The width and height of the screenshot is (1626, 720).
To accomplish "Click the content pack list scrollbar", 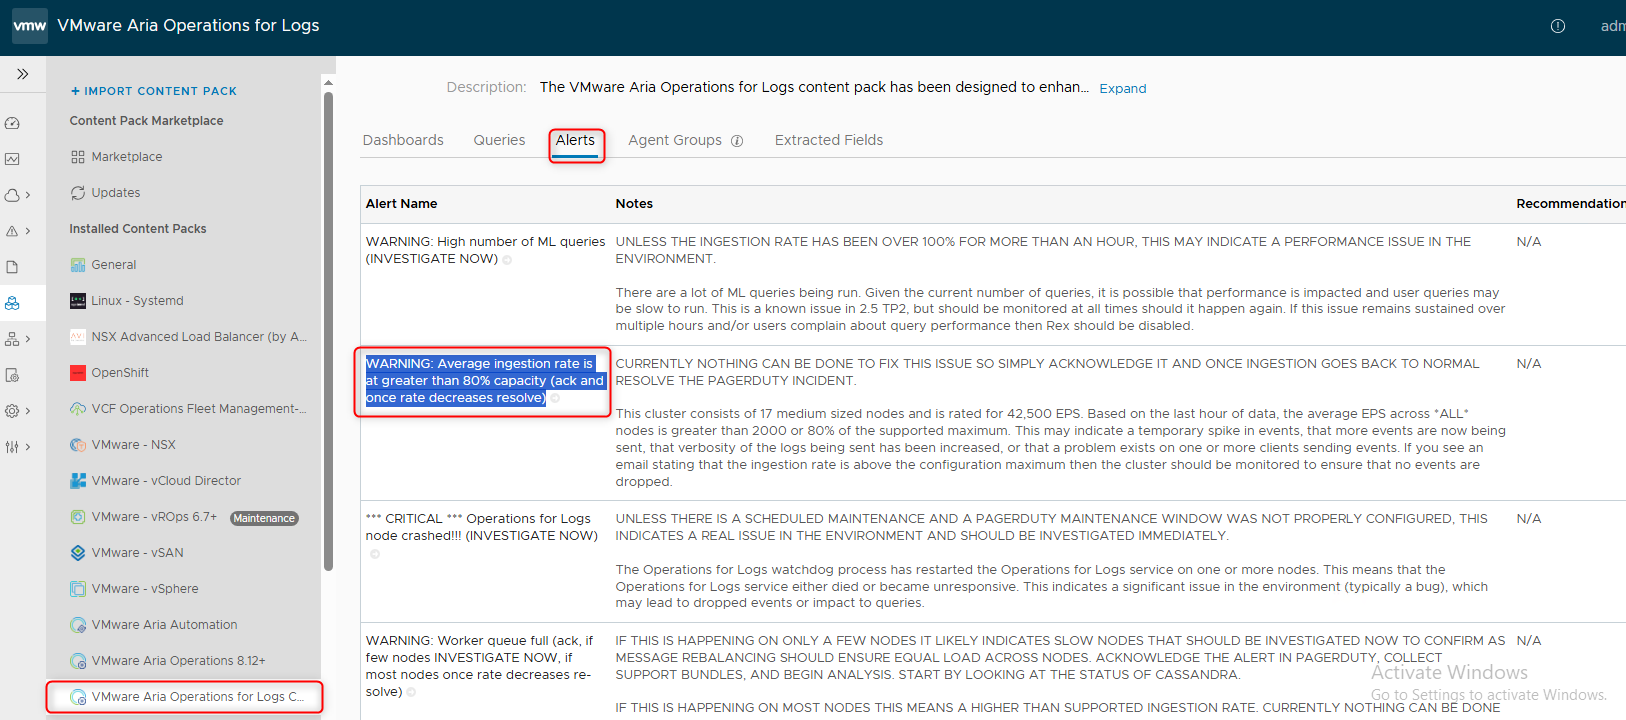I will click(328, 330).
